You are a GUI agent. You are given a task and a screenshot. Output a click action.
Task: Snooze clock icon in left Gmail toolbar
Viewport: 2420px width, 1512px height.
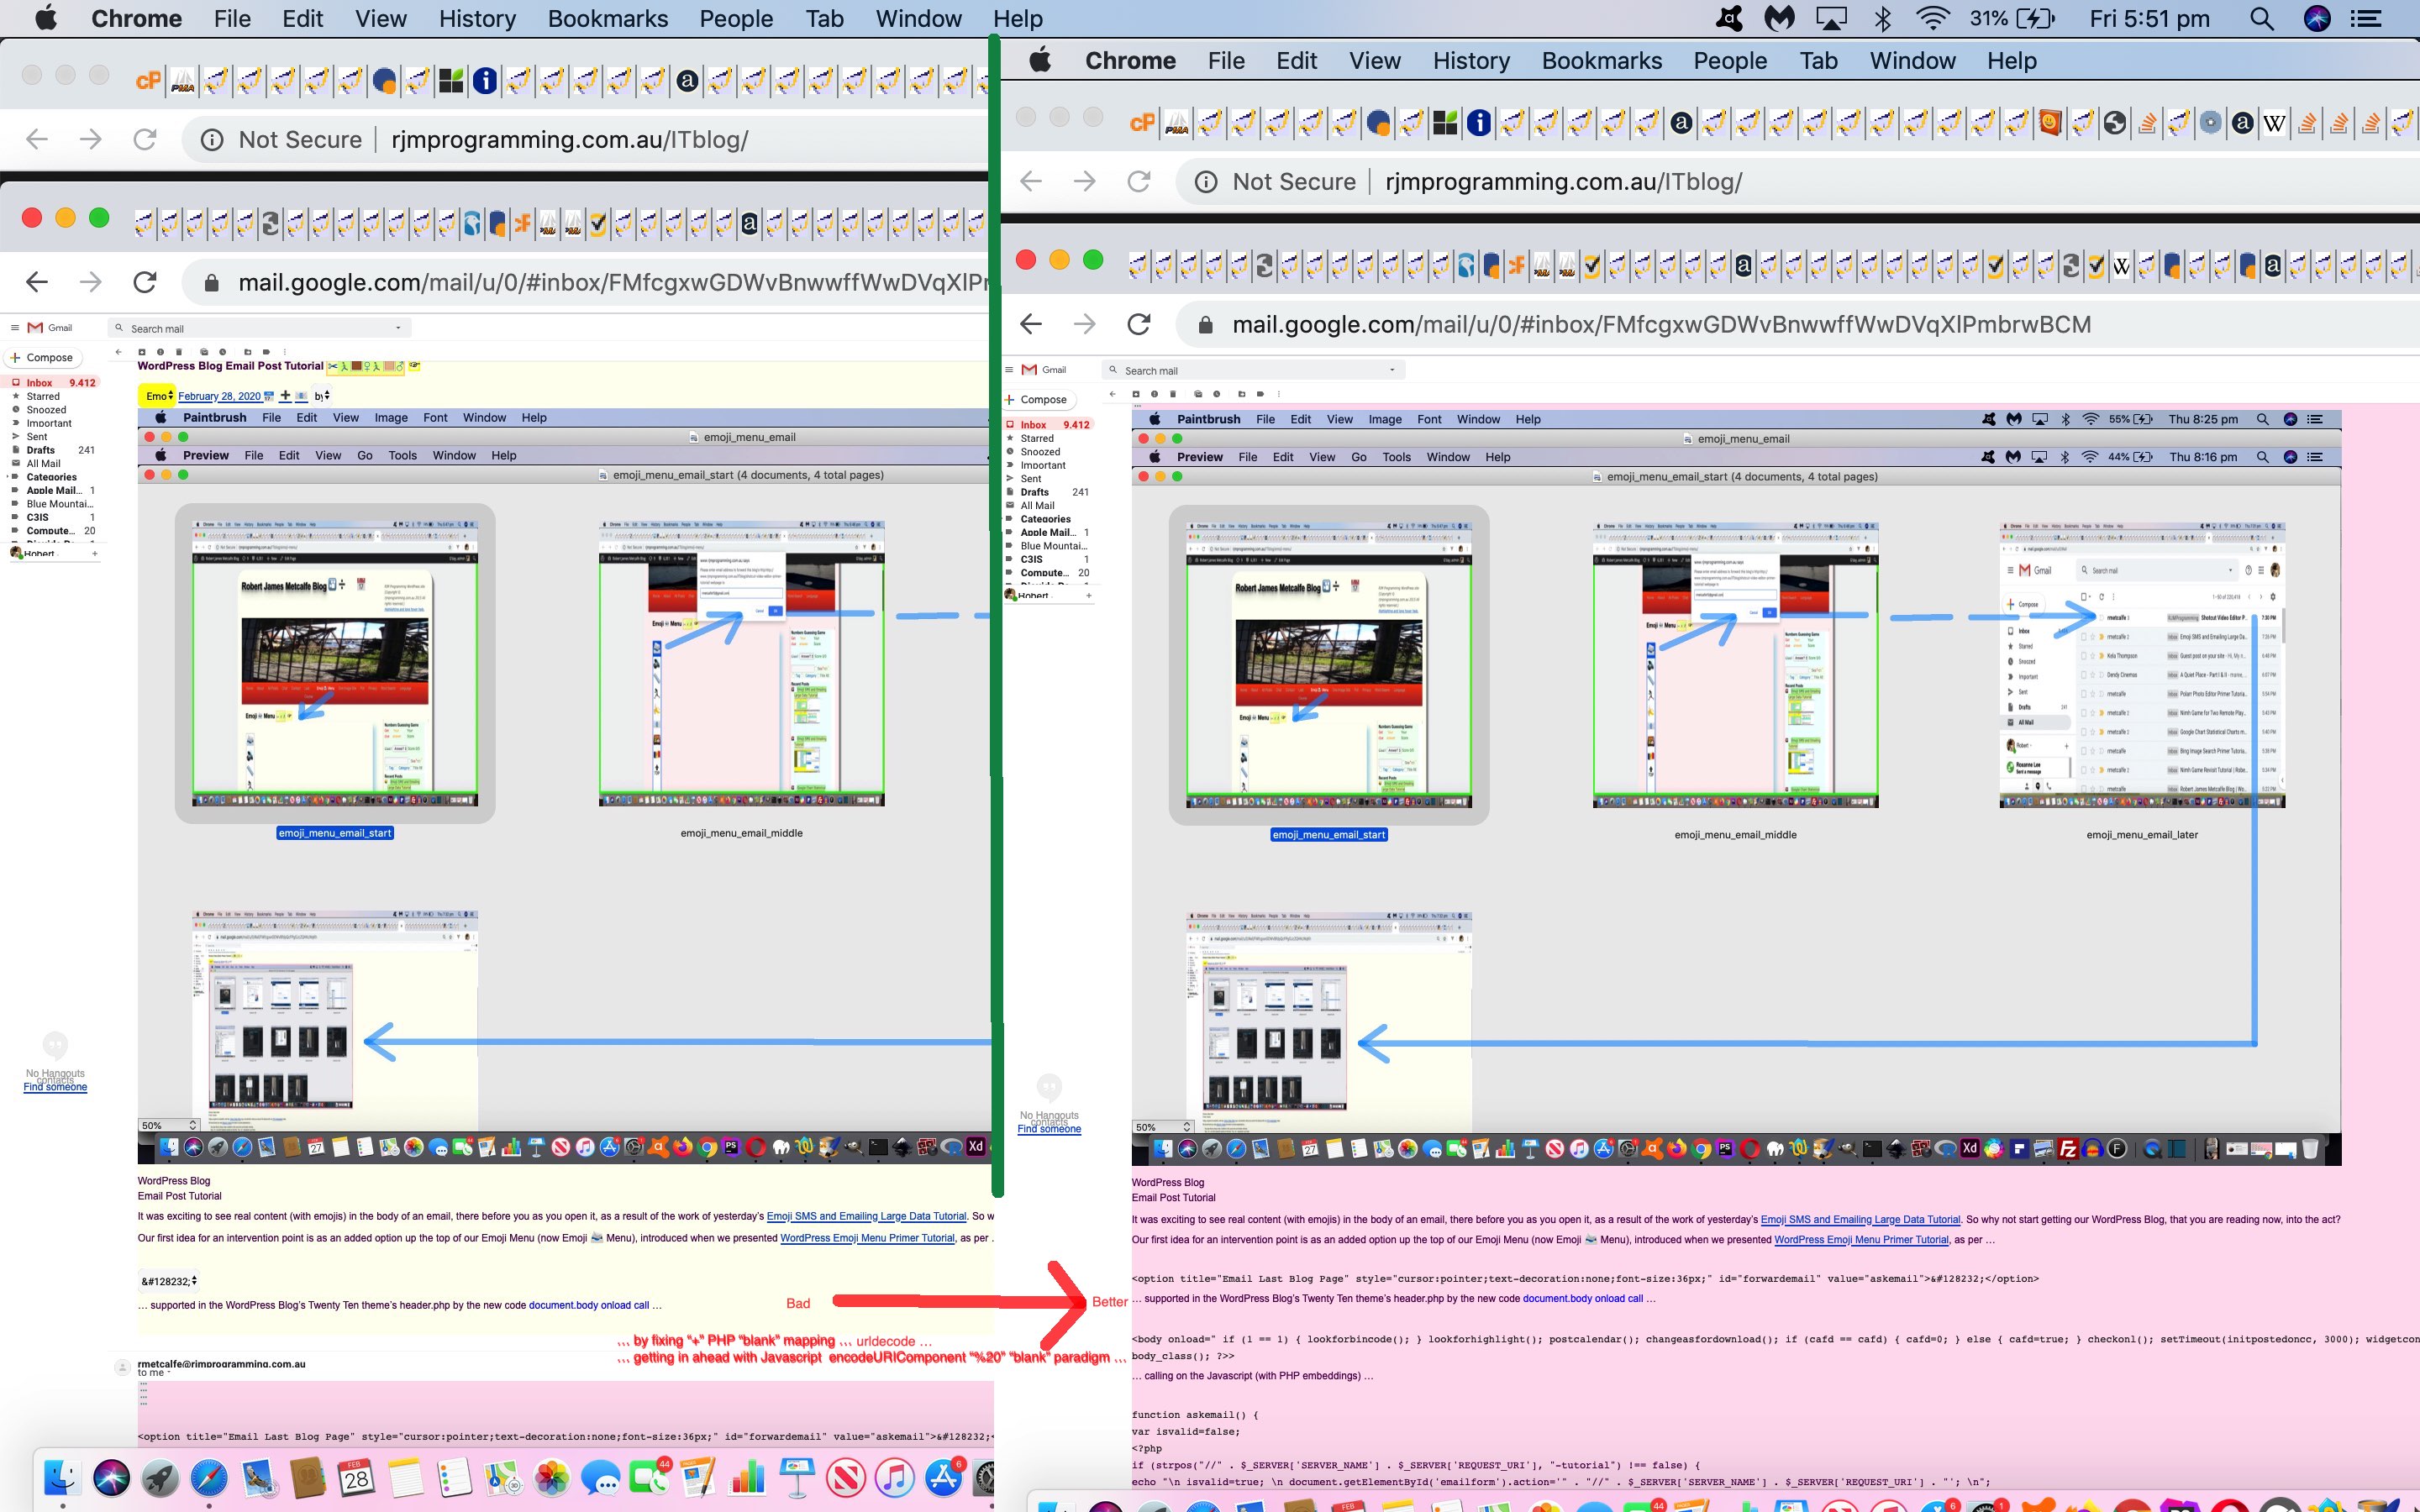coord(223,352)
